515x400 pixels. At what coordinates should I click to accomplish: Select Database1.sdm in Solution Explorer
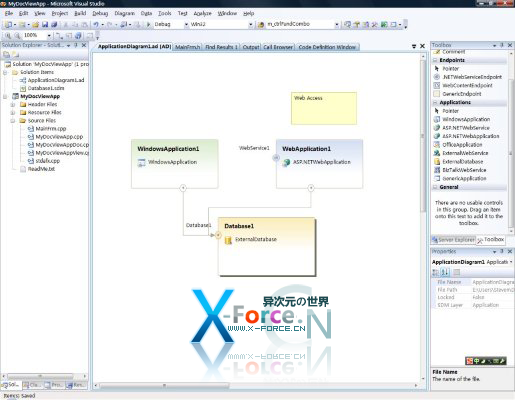pos(42,88)
